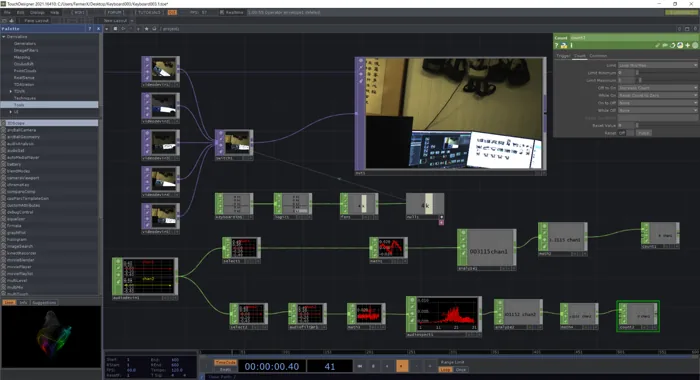Expand the UI palette folder
Image resolution: width=700 pixels, height=380 pixels.
point(11,112)
